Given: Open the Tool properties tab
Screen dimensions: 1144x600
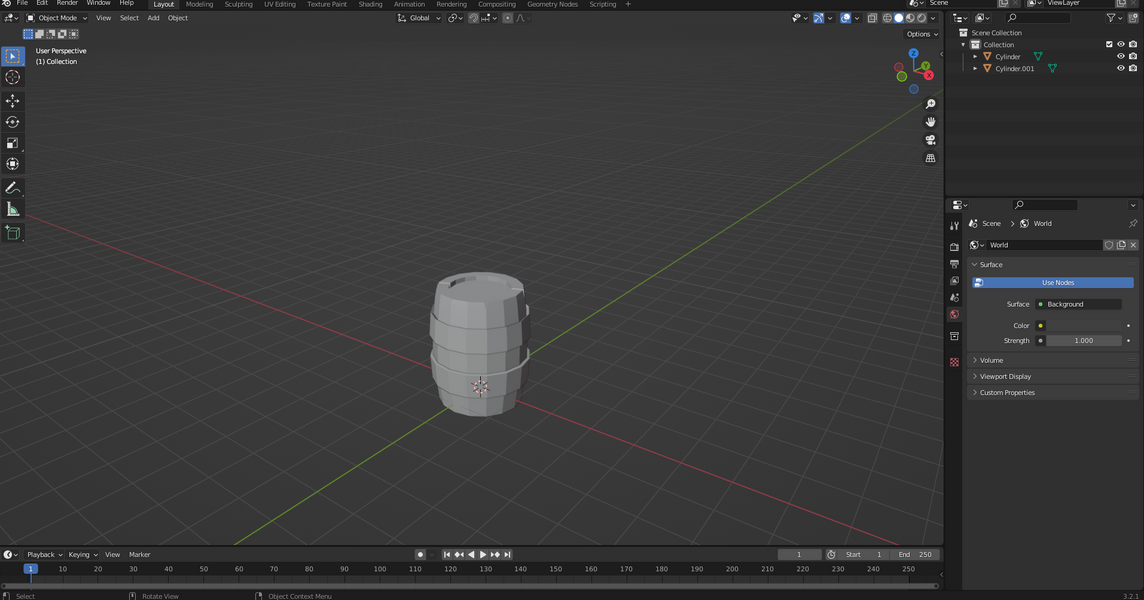Looking at the screenshot, I should pos(954,226).
